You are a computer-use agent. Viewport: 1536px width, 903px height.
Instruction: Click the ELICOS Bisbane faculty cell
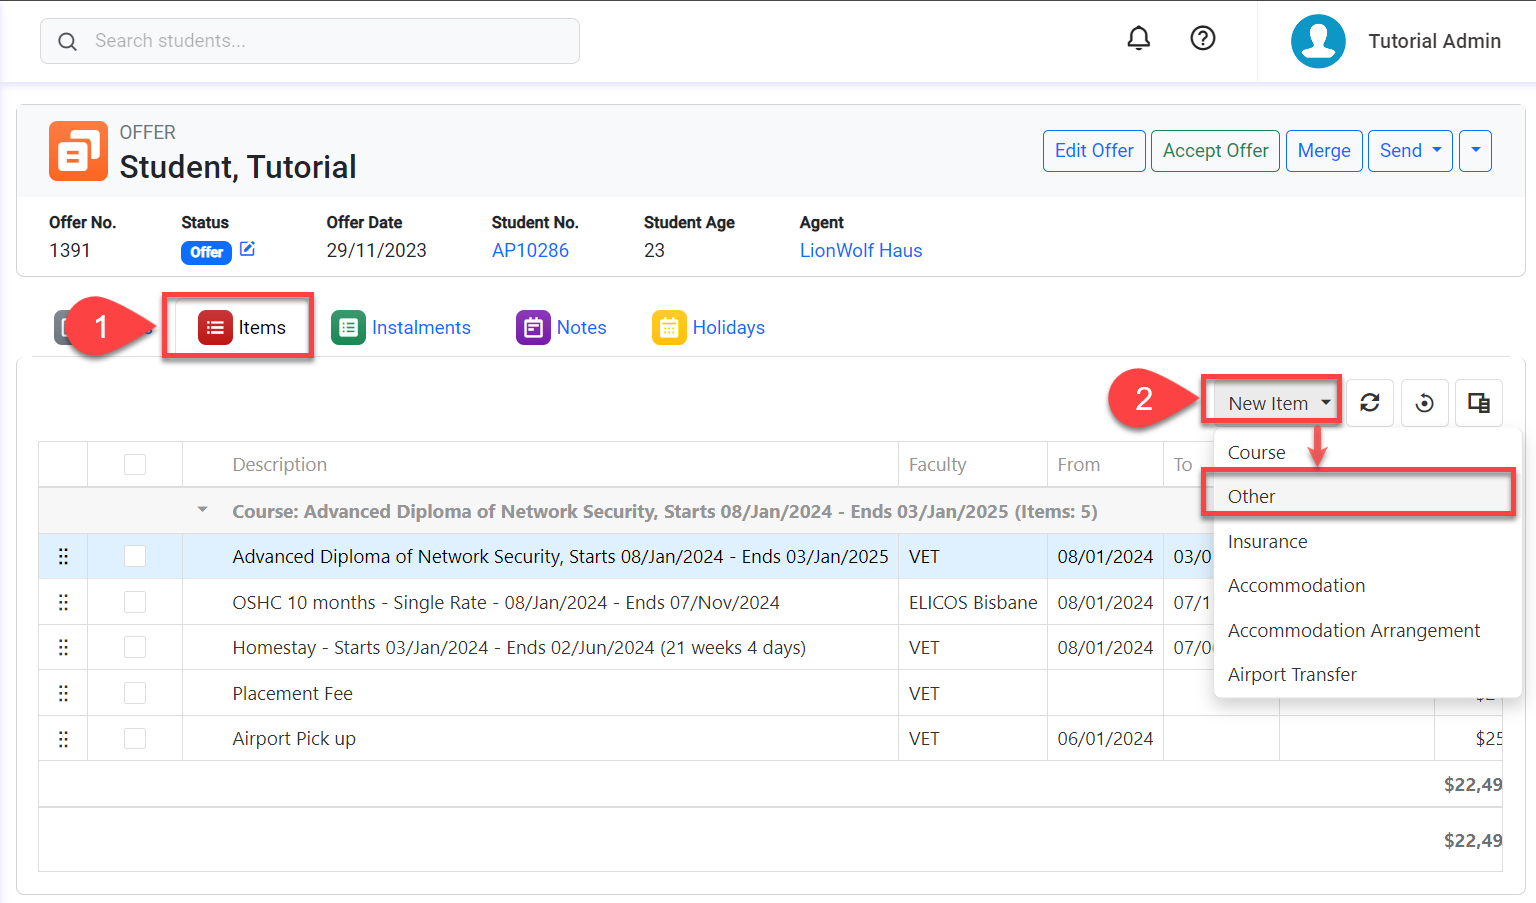pyautogui.click(x=973, y=602)
